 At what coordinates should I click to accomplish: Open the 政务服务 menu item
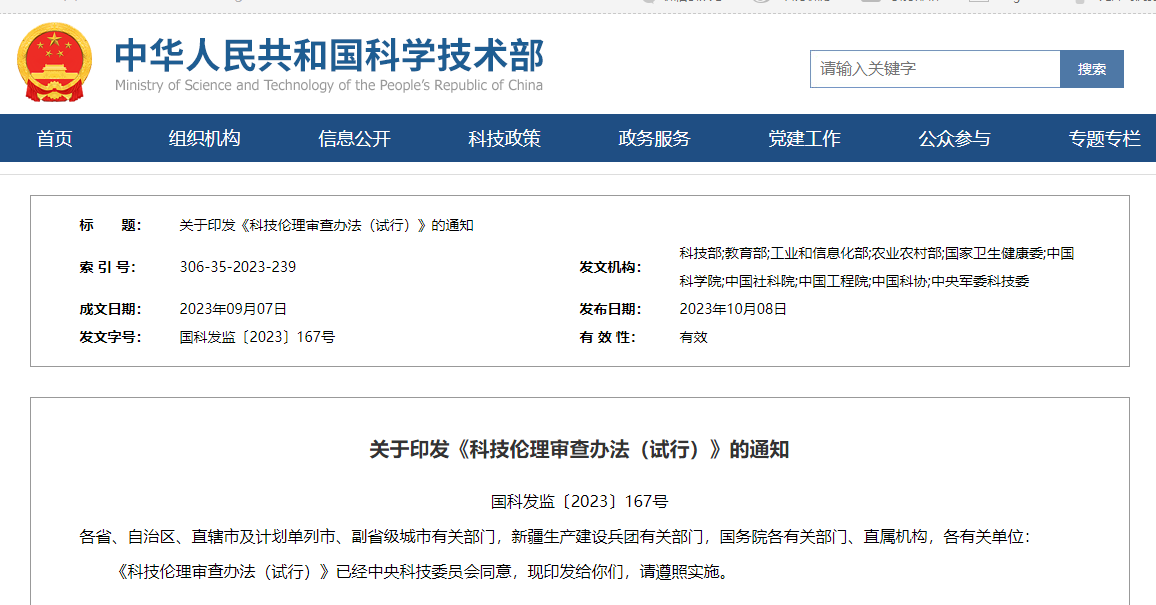coord(654,139)
